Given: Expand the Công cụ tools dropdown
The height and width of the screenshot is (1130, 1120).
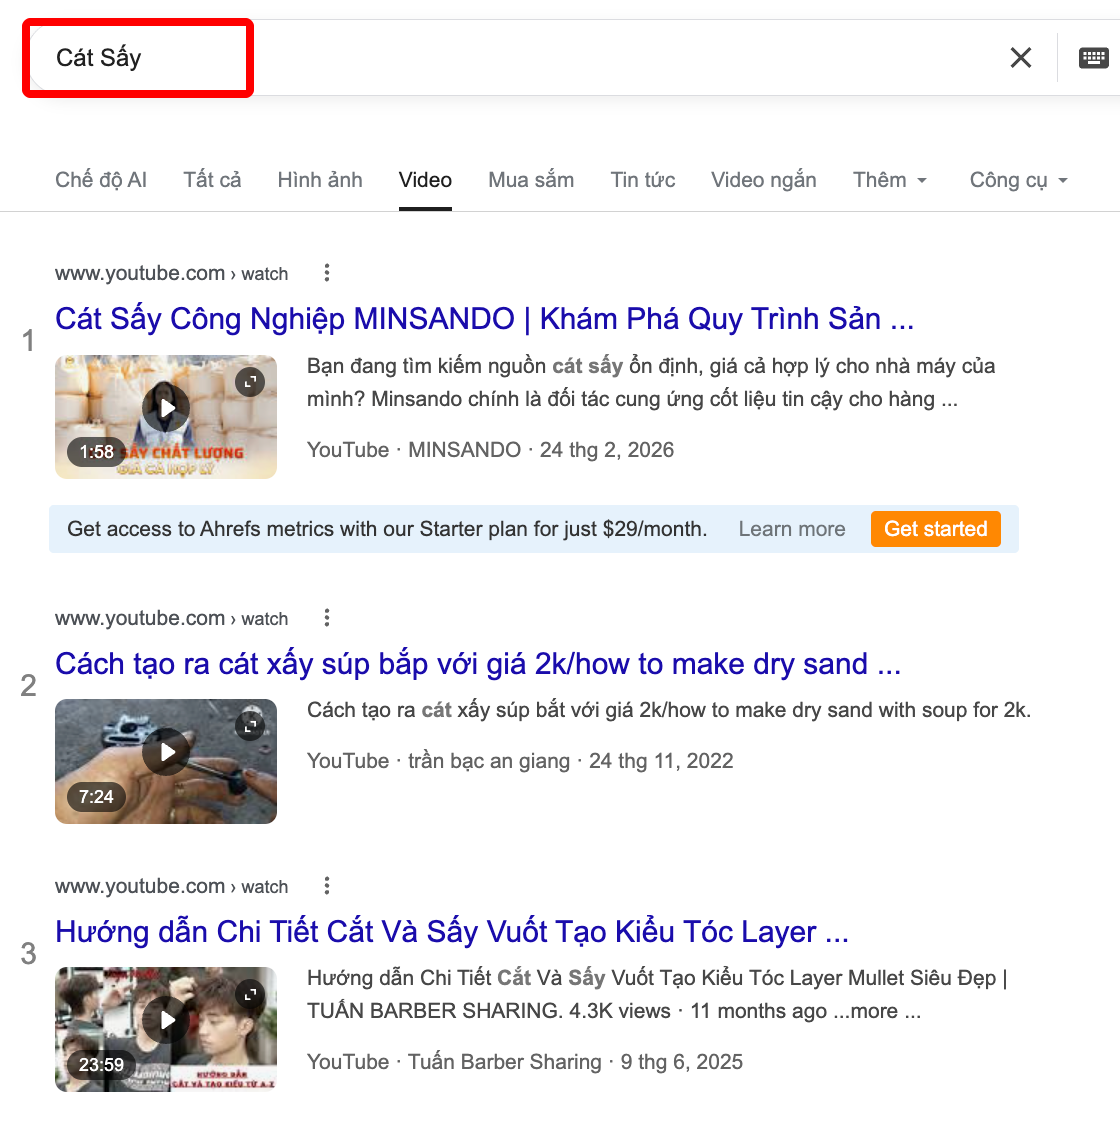Looking at the screenshot, I should tap(1018, 180).
